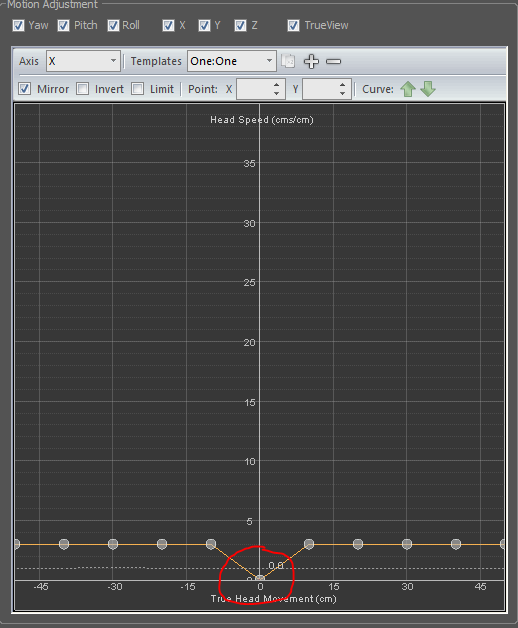Enable the Invert checkbox
The width and height of the screenshot is (518, 628).
point(83,89)
